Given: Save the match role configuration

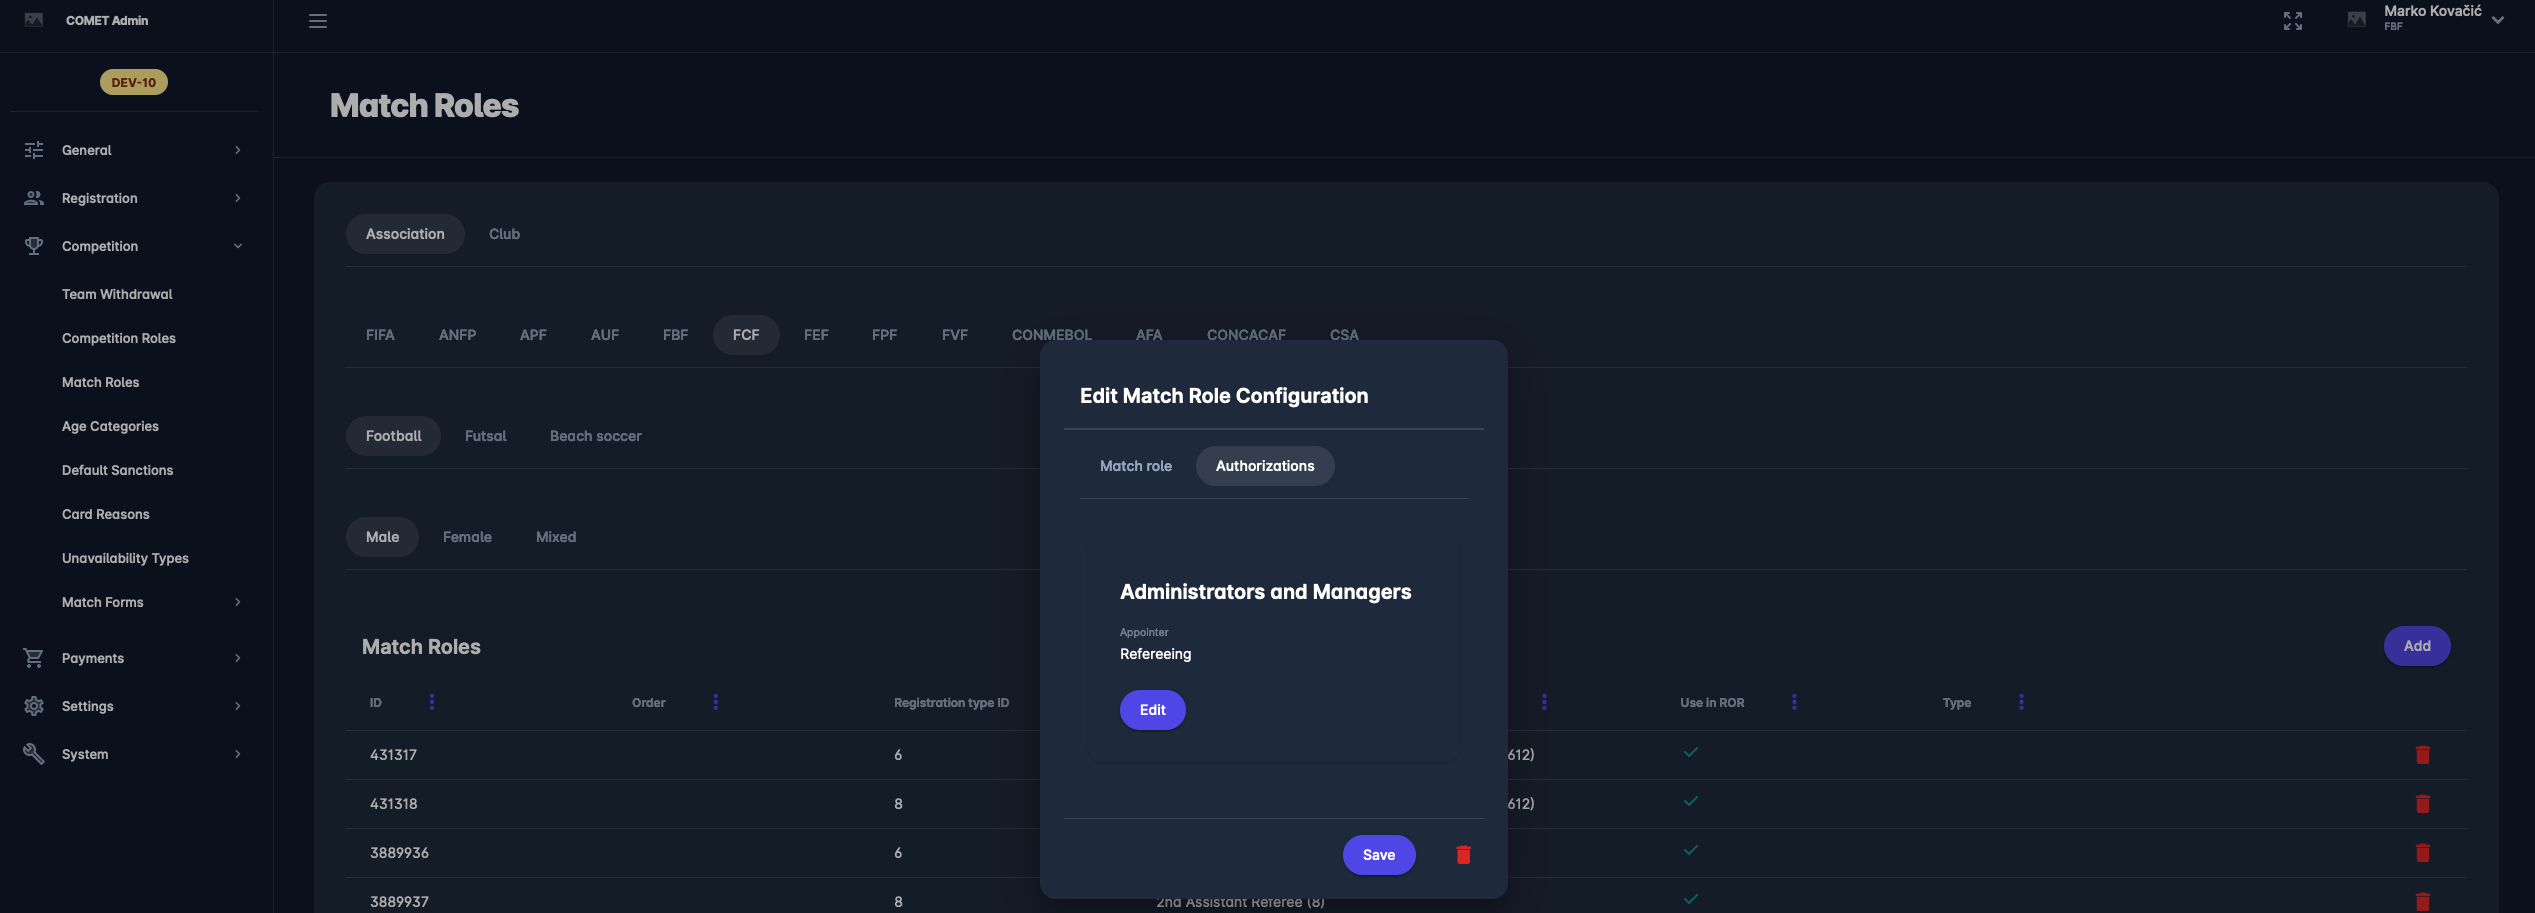Looking at the screenshot, I should (x=1378, y=855).
